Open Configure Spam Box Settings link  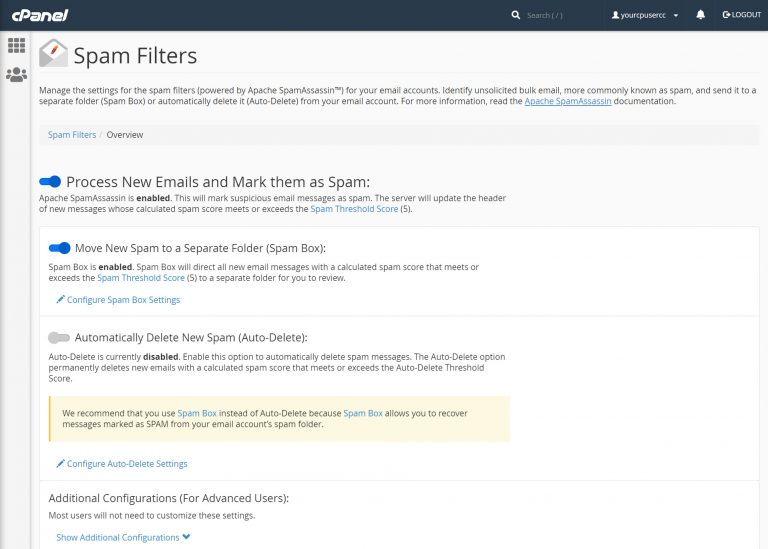(123, 299)
